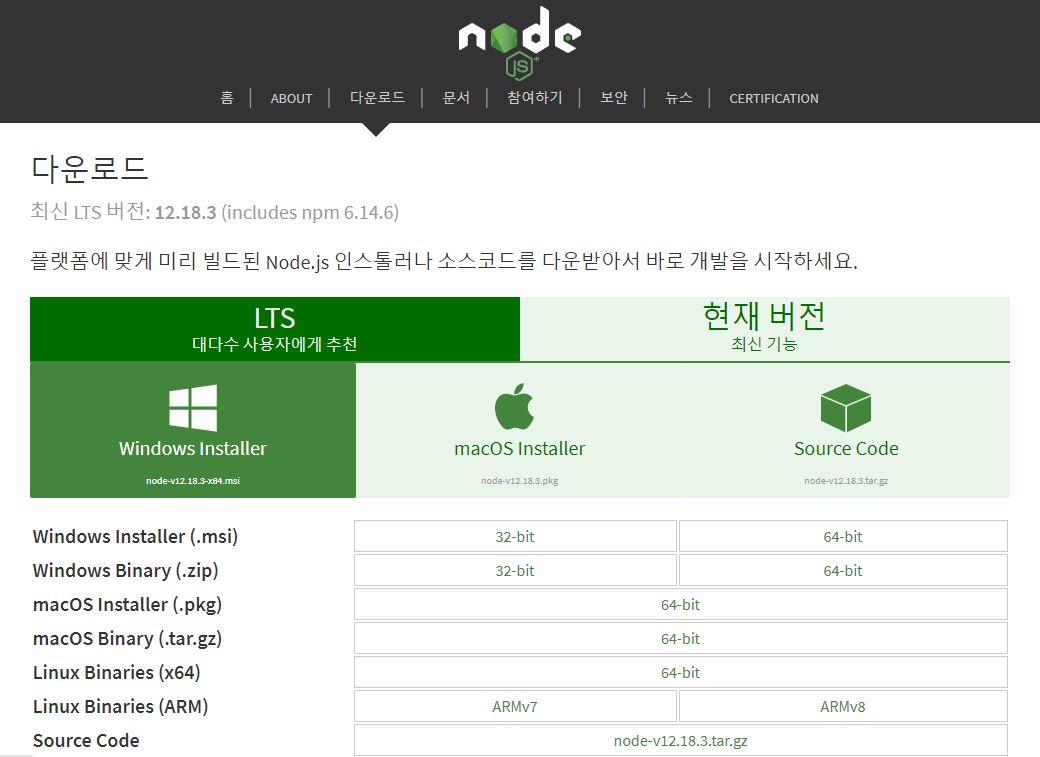The height and width of the screenshot is (757, 1040).
Task: Click the version number 12.18.3 text
Action: coord(186,212)
